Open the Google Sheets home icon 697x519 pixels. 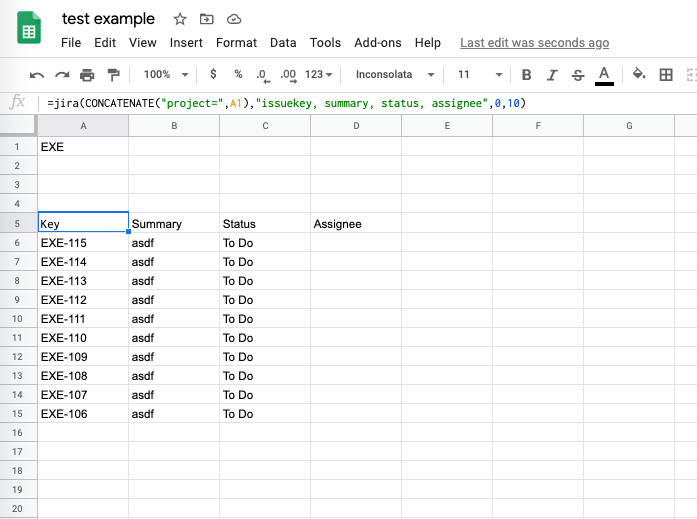pos(29,28)
